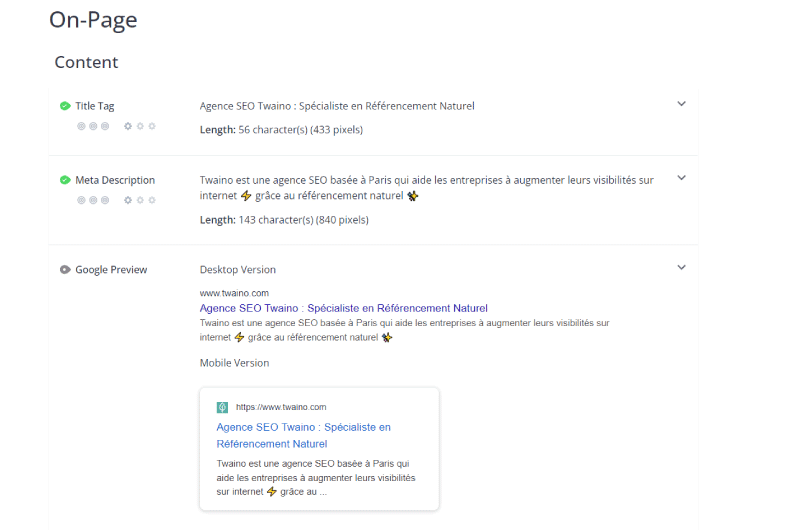This screenshot has width=800, height=530.
Task: Click the favicon in the mobile preview card
Action: (222, 407)
